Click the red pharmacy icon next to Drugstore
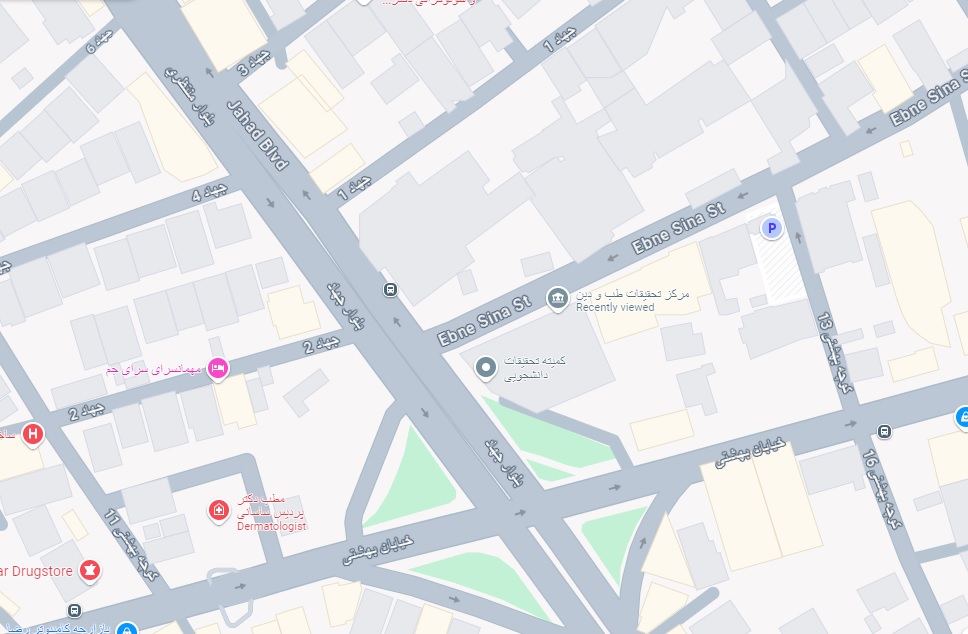968x634 pixels. pyautogui.click(x=90, y=570)
